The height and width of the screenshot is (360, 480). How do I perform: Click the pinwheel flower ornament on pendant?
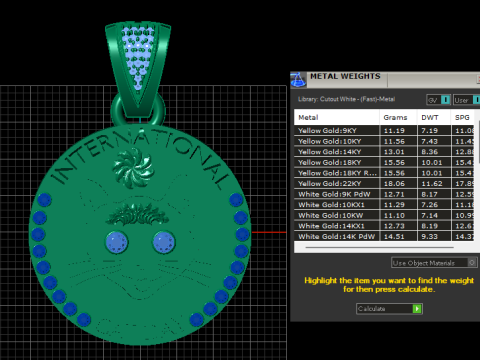click(133, 168)
